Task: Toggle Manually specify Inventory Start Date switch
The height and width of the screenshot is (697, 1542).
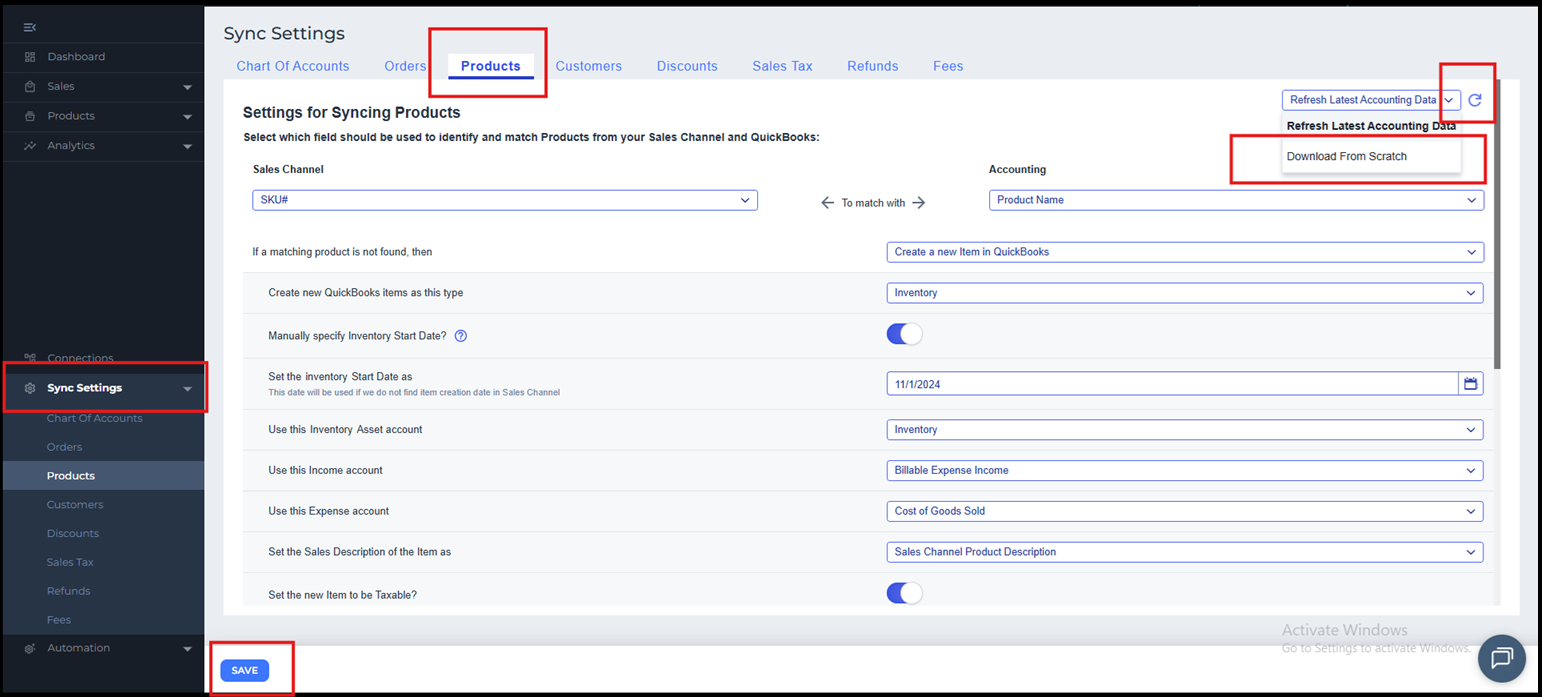Action: tap(904, 335)
